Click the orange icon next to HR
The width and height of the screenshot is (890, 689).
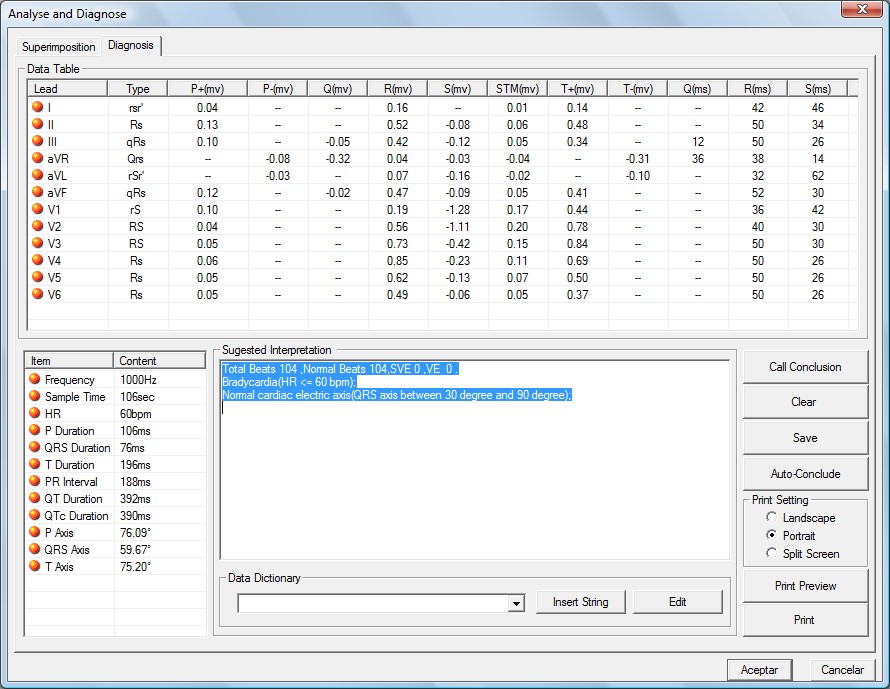34,414
